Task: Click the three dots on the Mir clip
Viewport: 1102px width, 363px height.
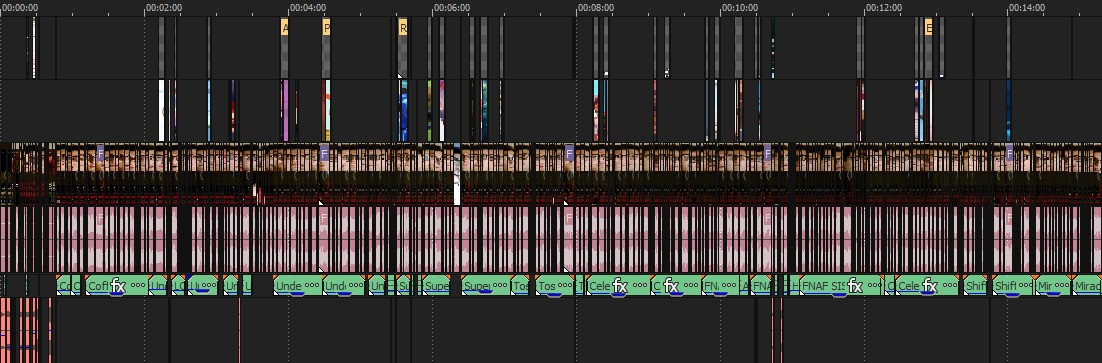Action: [1060, 286]
